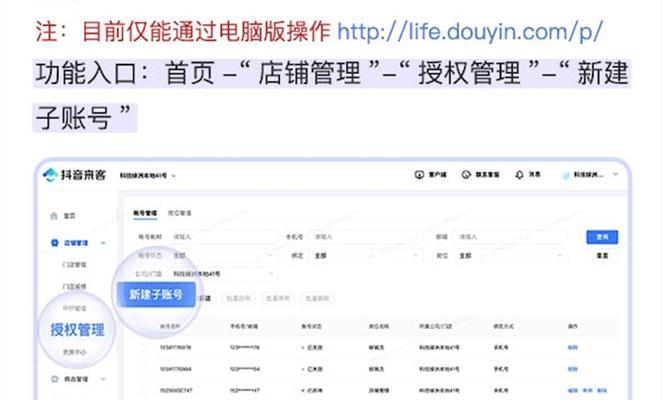Focus the 手机号 input field
This screenshot has height=400, width=662.
tap(366, 237)
